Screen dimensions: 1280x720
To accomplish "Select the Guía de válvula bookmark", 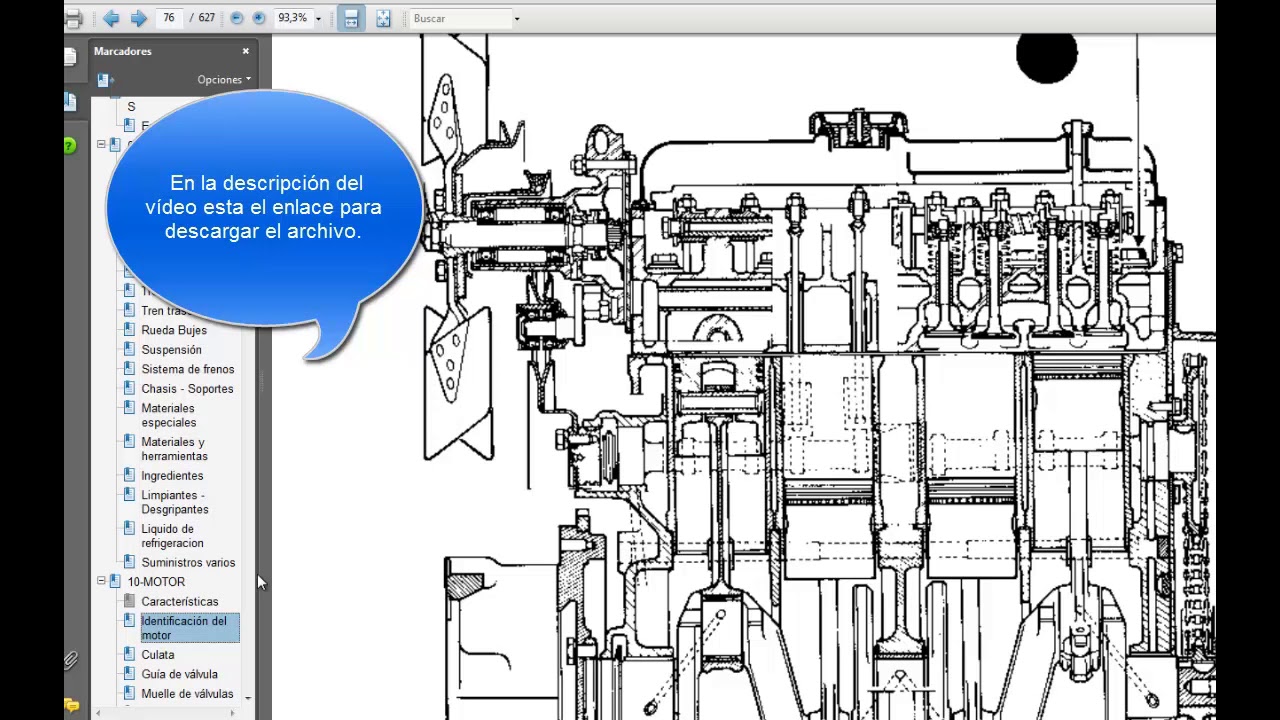I will click(179, 674).
